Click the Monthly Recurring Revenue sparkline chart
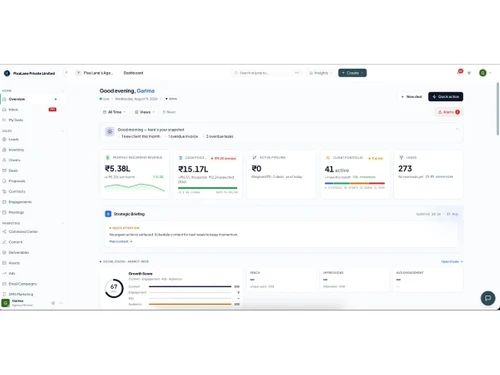Screen dimensions: 500x375 point(134,187)
